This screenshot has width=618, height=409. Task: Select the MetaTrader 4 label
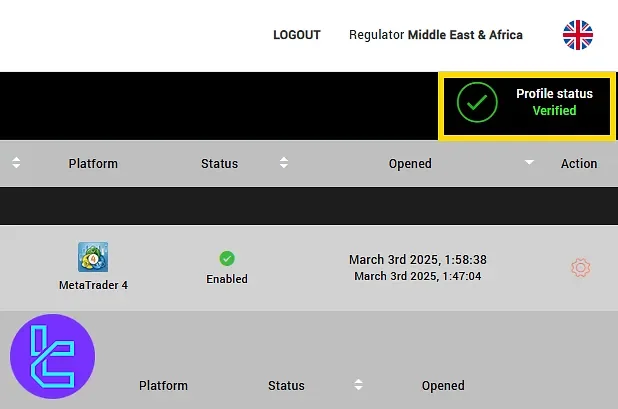tap(93, 285)
